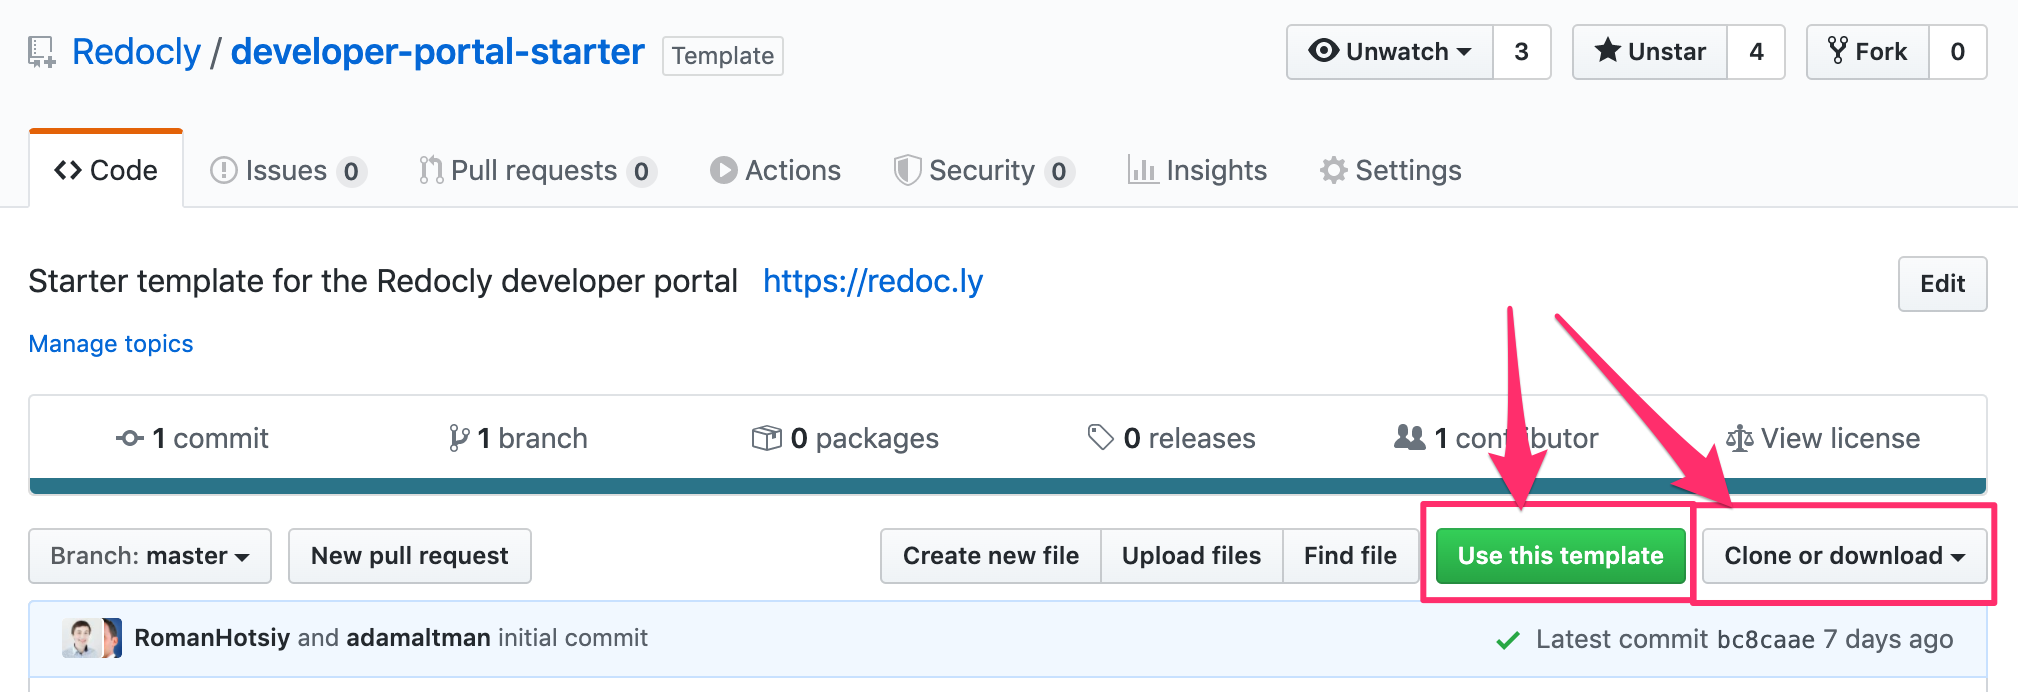Click the commit icon next to 1 commit
This screenshot has height=692, width=2018.
click(130, 438)
